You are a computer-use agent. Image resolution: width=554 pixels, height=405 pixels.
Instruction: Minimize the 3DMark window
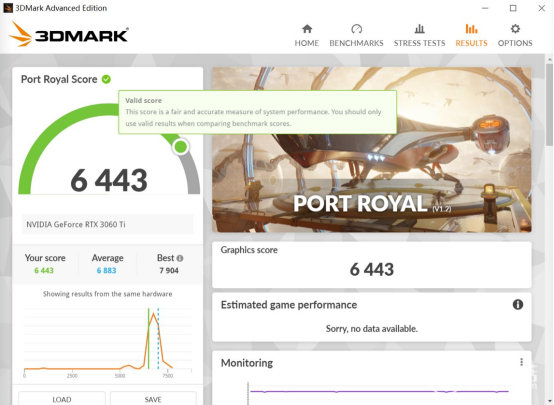tap(485, 8)
